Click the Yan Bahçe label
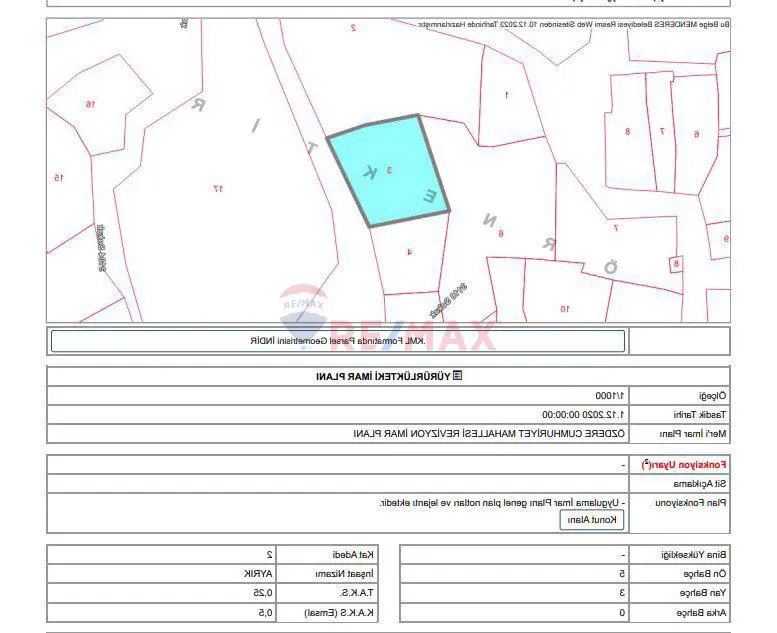777x633 pixels. coord(703,593)
